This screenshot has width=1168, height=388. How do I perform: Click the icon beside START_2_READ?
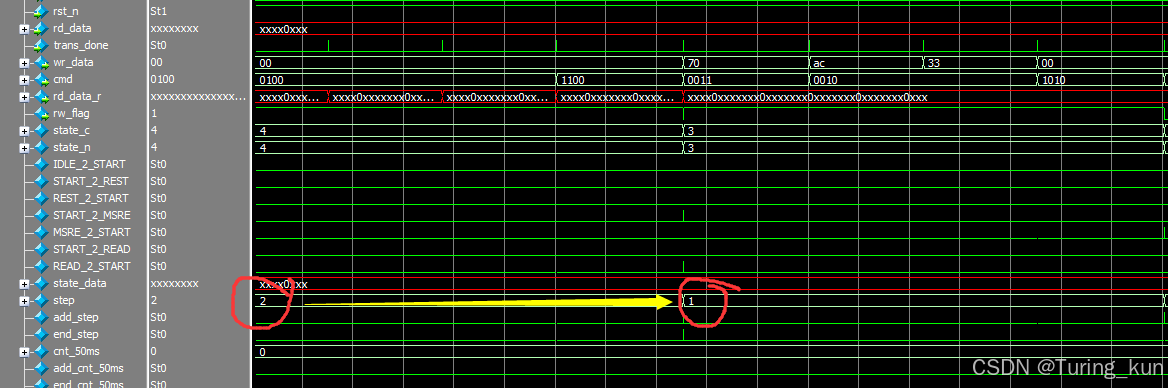point(41,249)
